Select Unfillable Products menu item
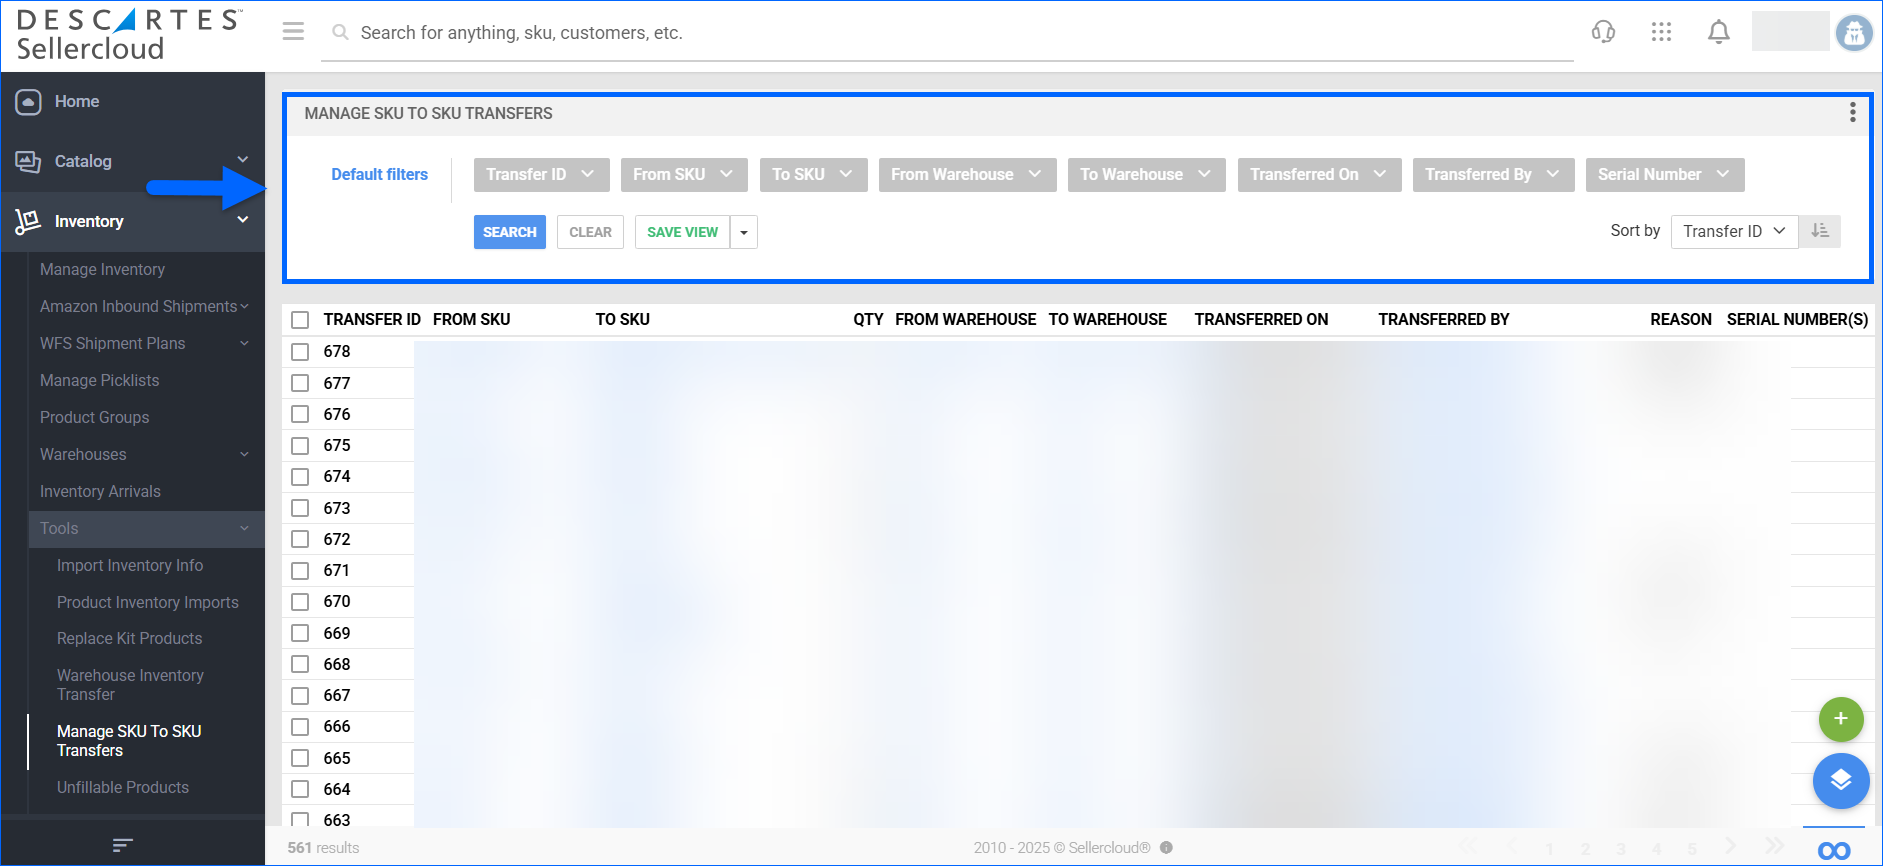1883x866 pixels. [123, 787]
